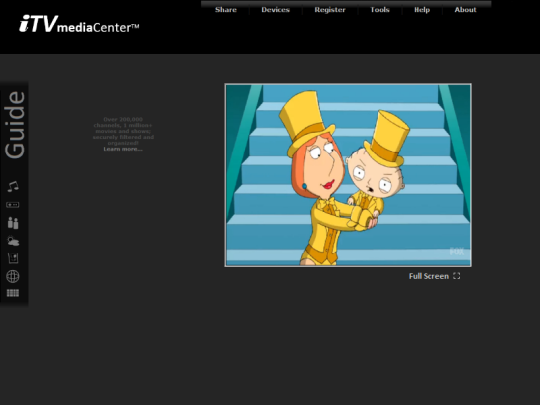Open the Register menu
The image size is (540, 405).
click(330, 10)
